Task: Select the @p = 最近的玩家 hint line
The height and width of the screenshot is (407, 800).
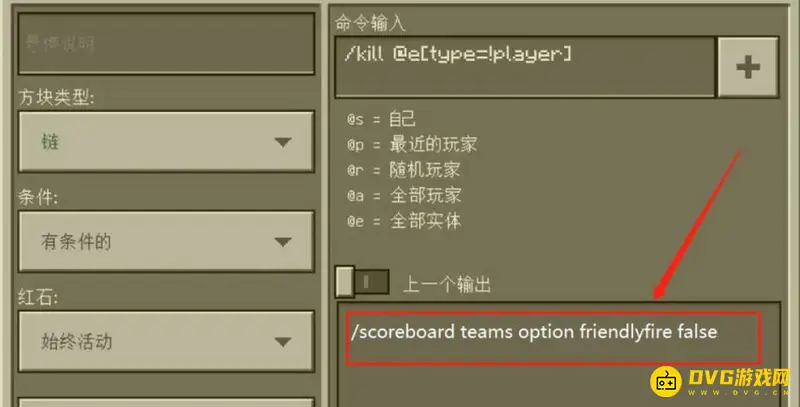Action: pyautogui.click(x=412, y=144)
